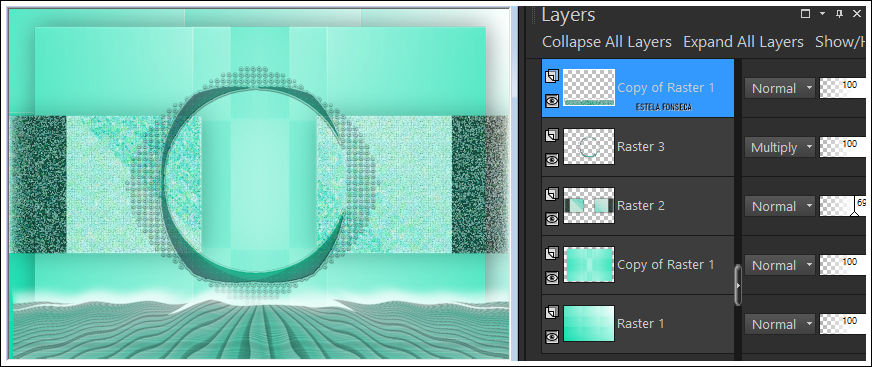Click layer type icon of top Copy of Raster 1
872x367 pixels.
point(552,76)
